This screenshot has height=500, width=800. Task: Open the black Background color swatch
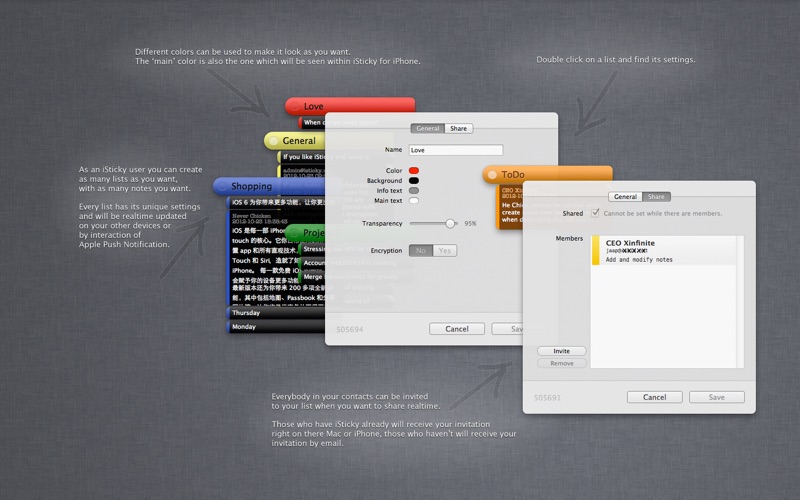click(x=414, y=181)
